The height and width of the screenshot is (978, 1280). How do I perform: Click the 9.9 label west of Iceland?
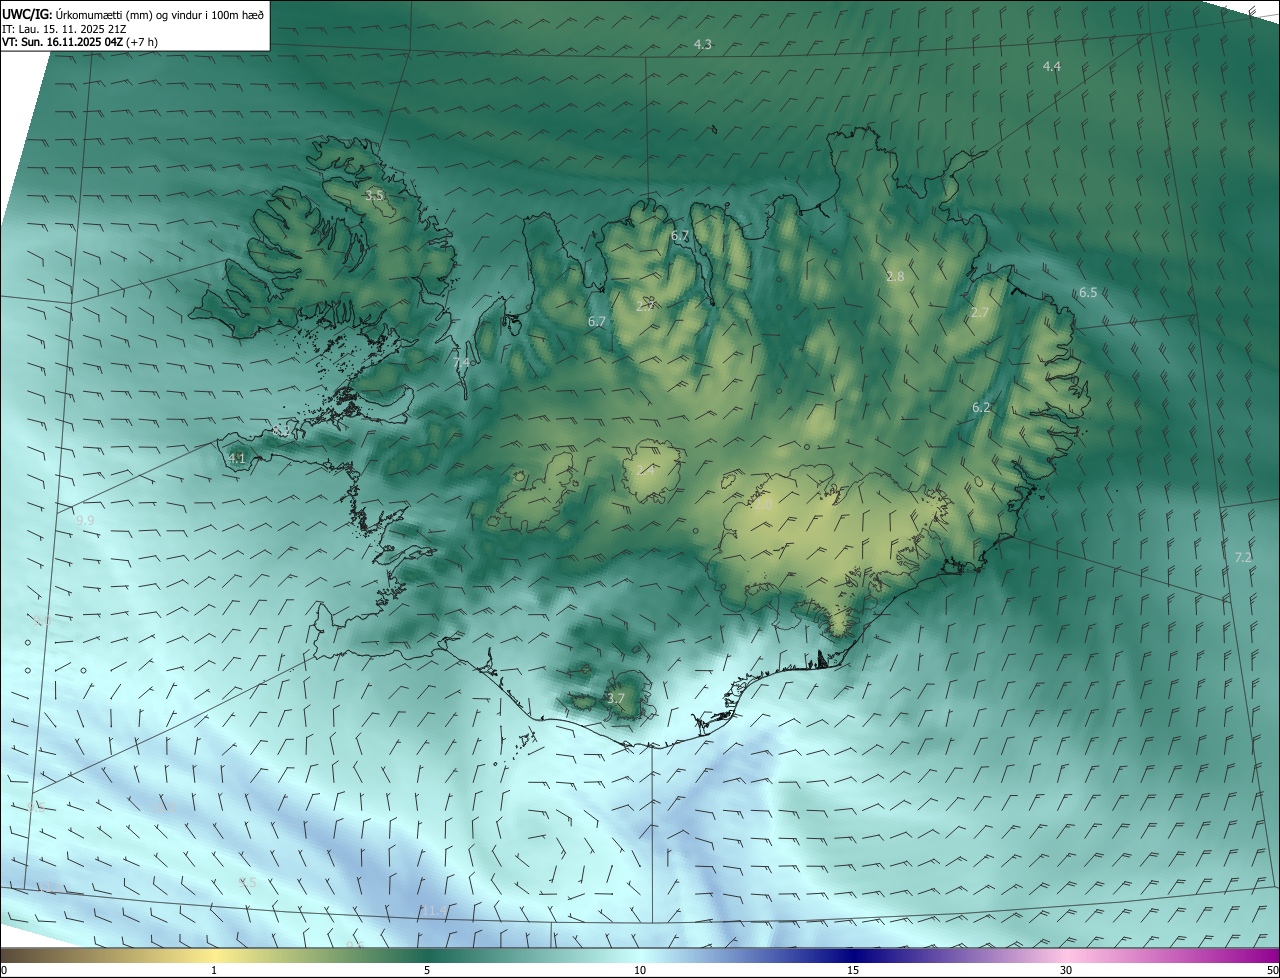tap(85, 521)
